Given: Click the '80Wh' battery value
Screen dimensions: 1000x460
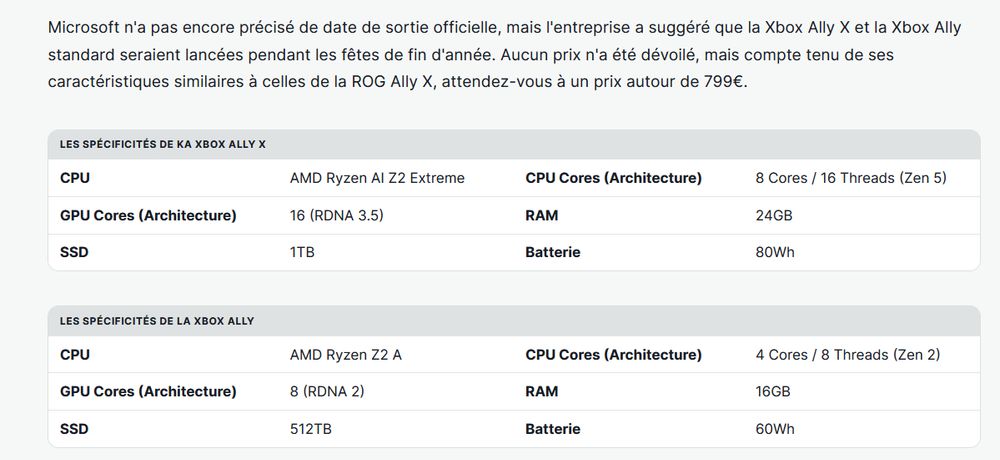Looking at the screenshot, I should point(774,252).
